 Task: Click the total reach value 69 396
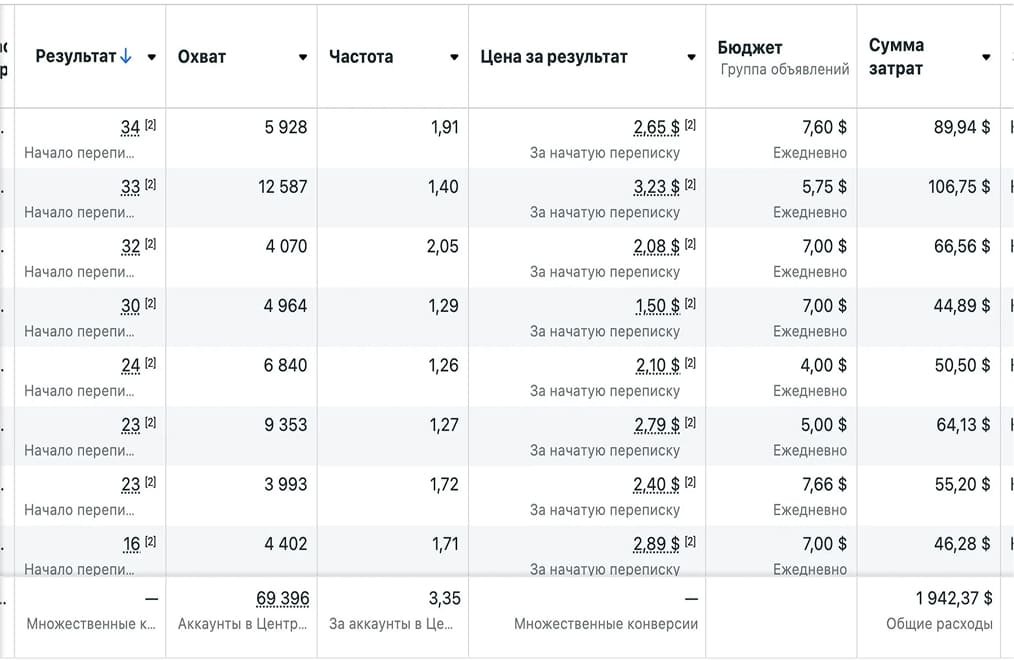click(x=282, y=598)
